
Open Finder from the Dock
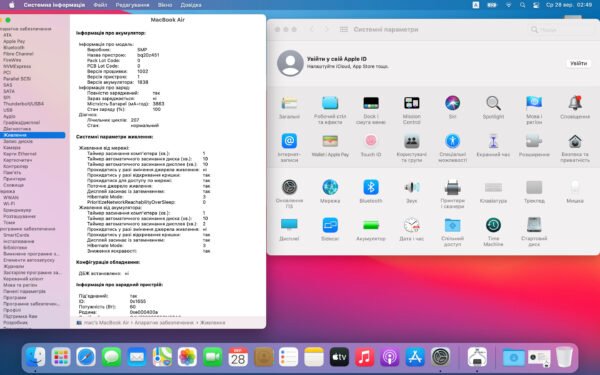click(35, 357)
